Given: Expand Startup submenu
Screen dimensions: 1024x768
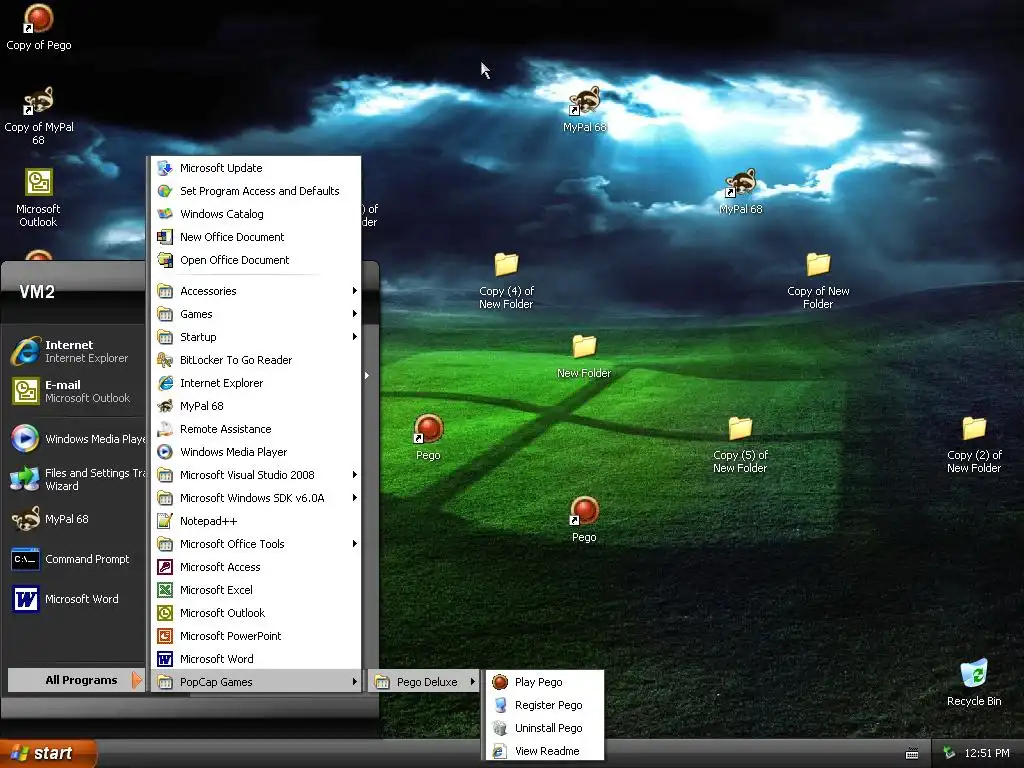Looking at the screenshot, I should 256,337.
